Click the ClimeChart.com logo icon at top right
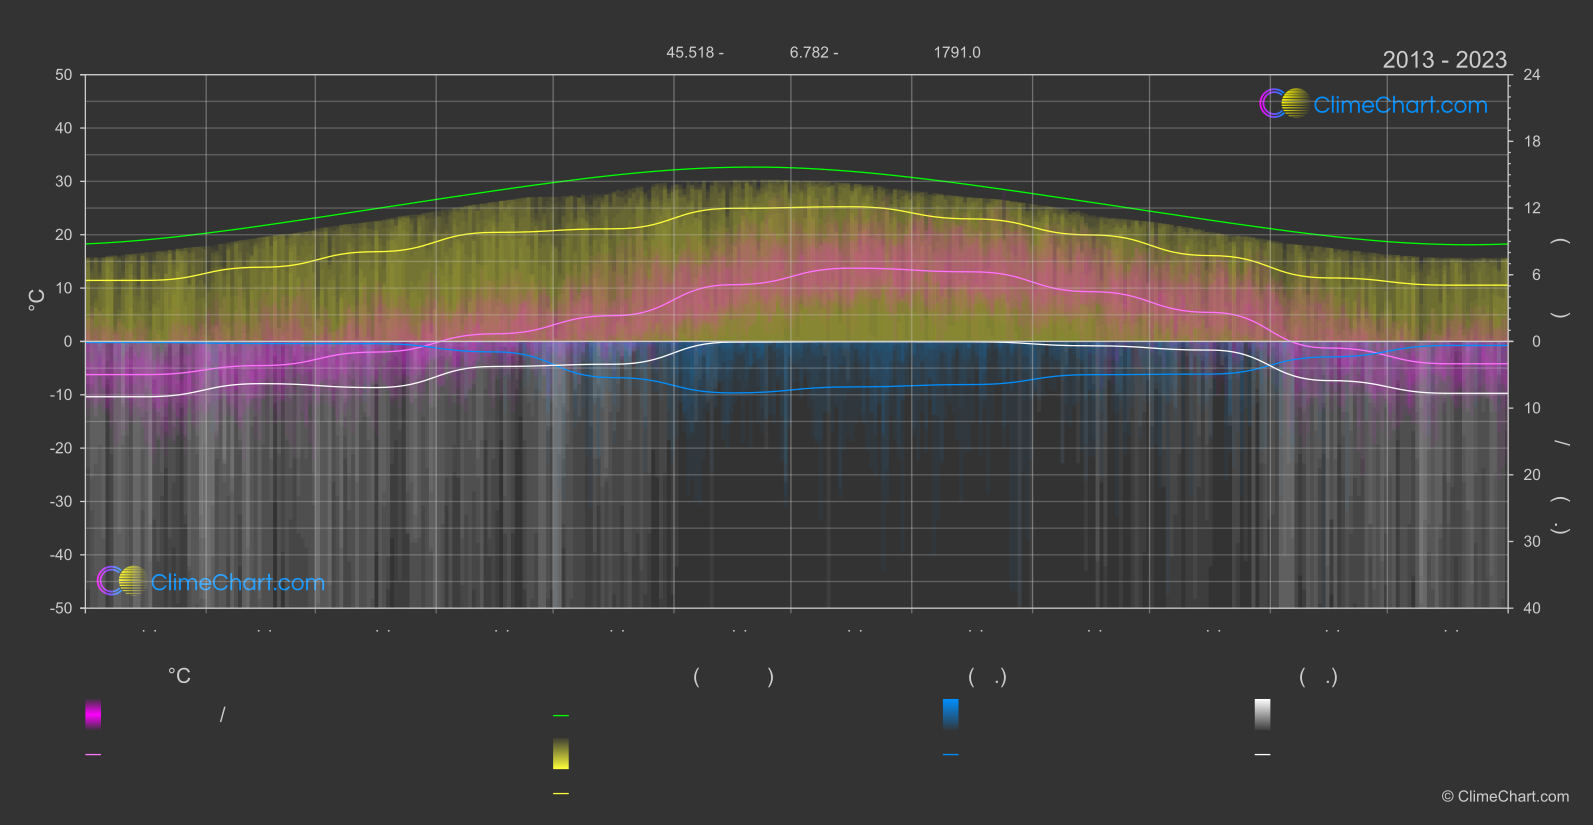The width and height of the screenshot is (1593, 825). [1284, 104]
